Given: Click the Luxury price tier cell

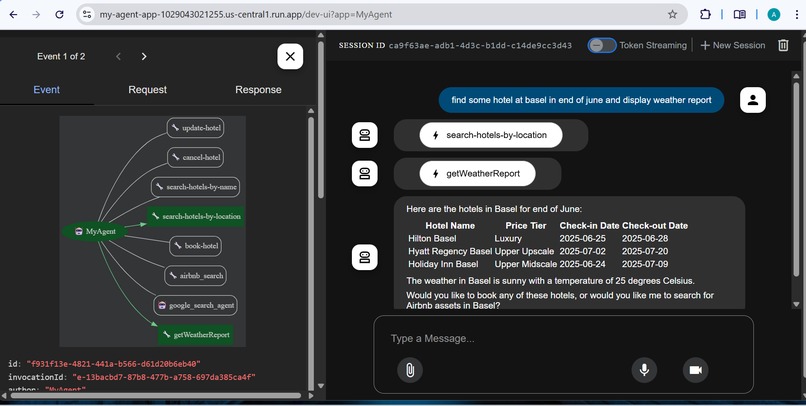Looking at the screenshot, I should [x=508, y=238].
